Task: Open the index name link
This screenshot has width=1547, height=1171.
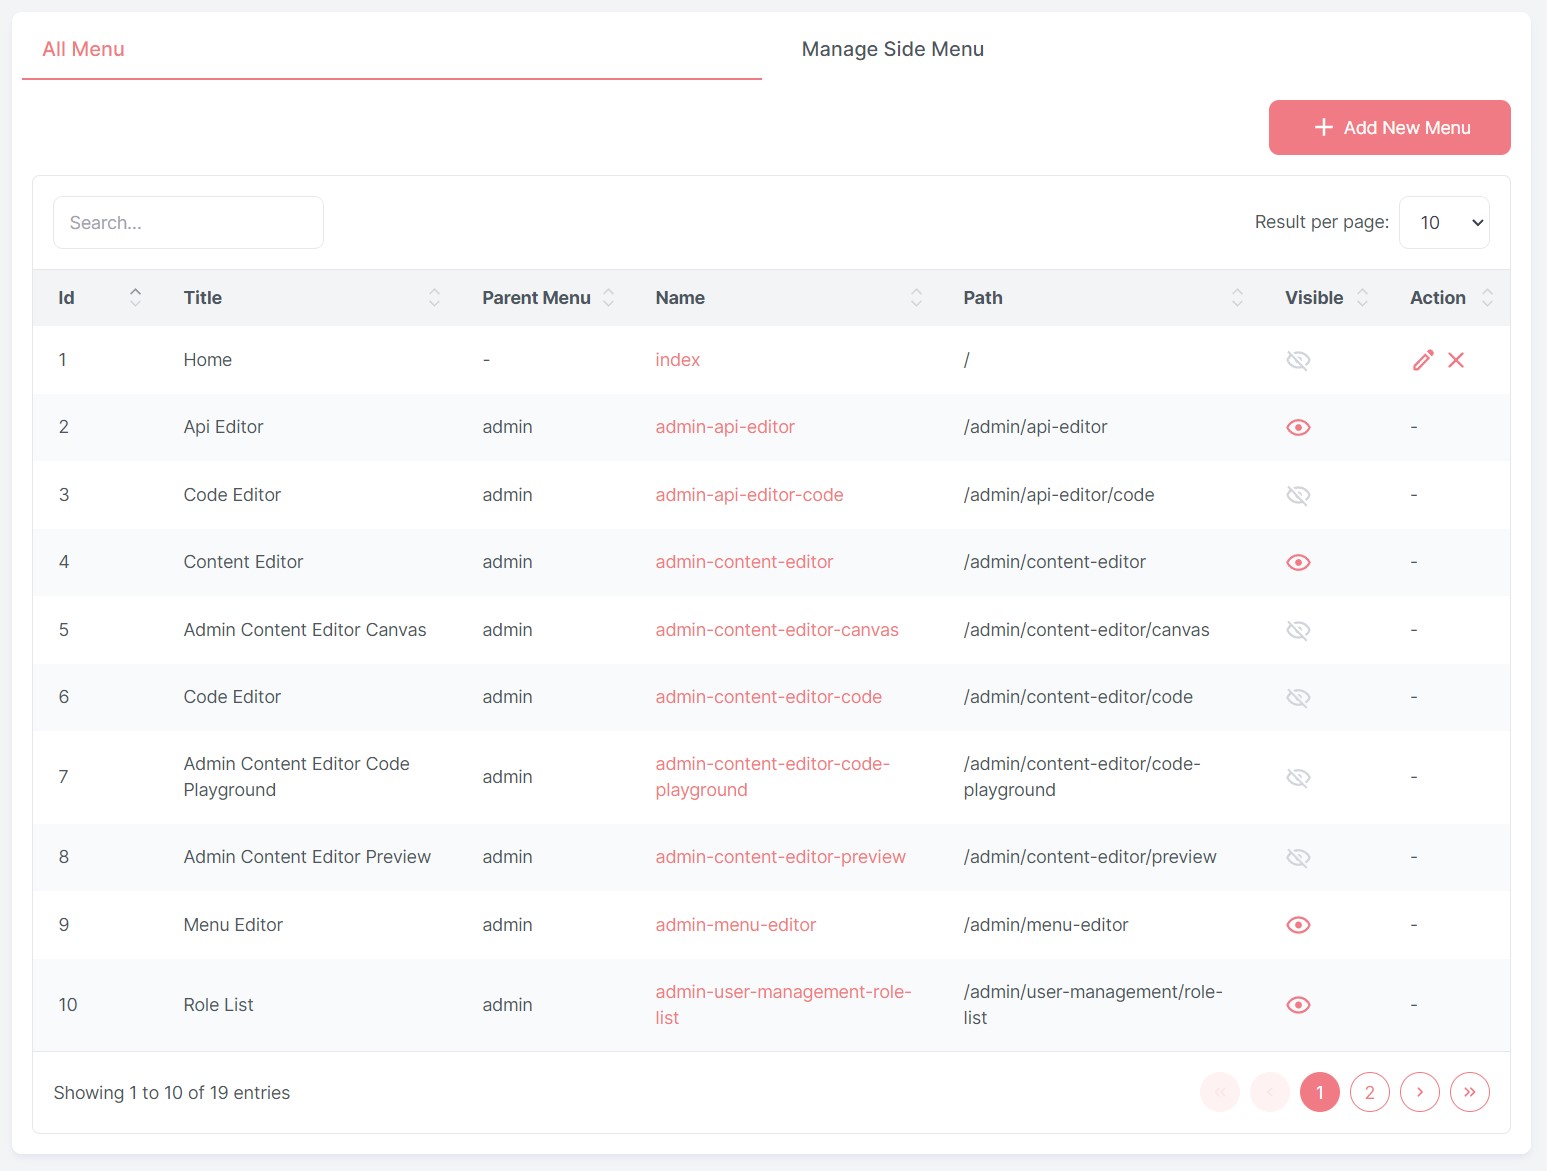Action: 677,360
